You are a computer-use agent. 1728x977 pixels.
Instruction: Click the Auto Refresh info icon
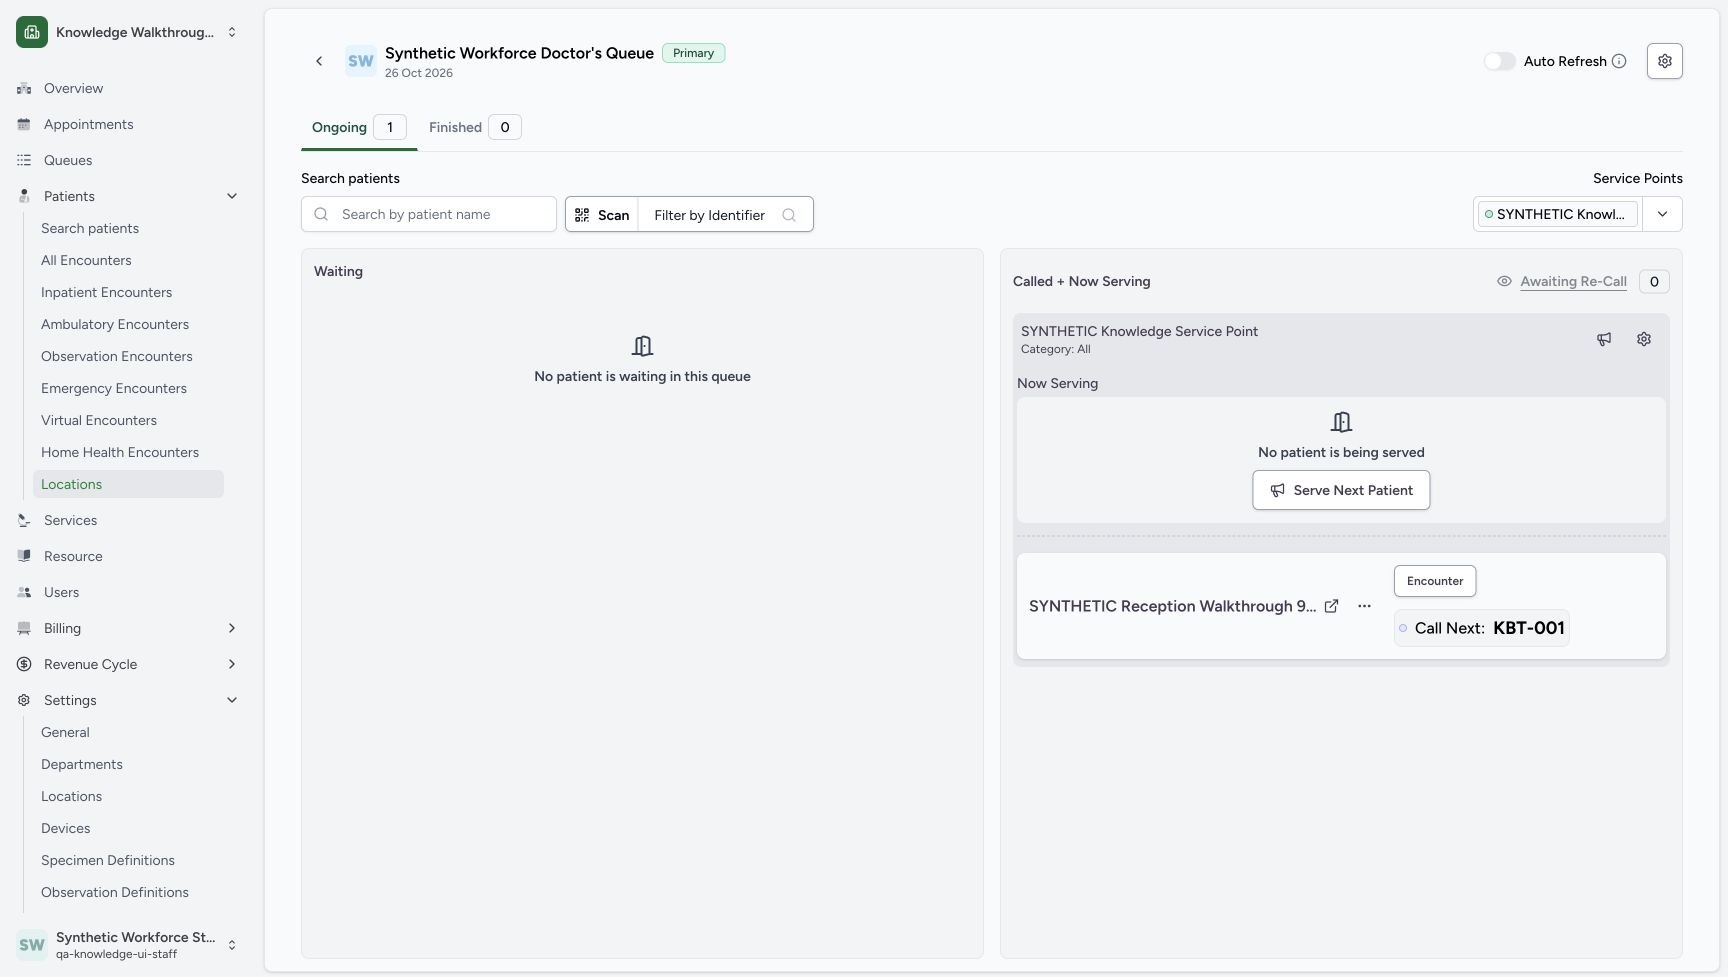coord(1619,61)
